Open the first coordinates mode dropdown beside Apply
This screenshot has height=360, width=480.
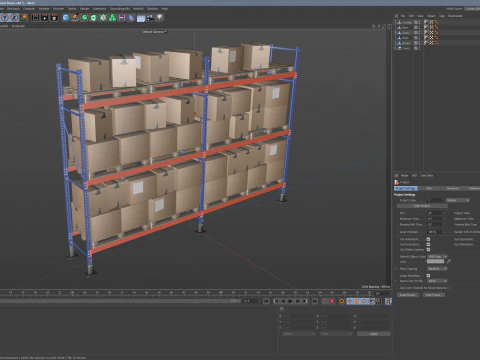click(x=299, y=334)
